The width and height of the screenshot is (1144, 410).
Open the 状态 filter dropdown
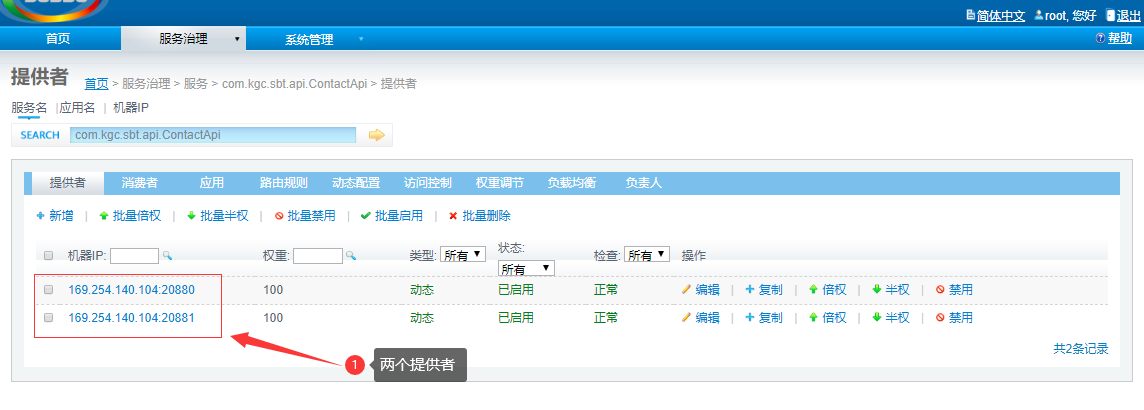pyautogui.click(x=526, y=268)
